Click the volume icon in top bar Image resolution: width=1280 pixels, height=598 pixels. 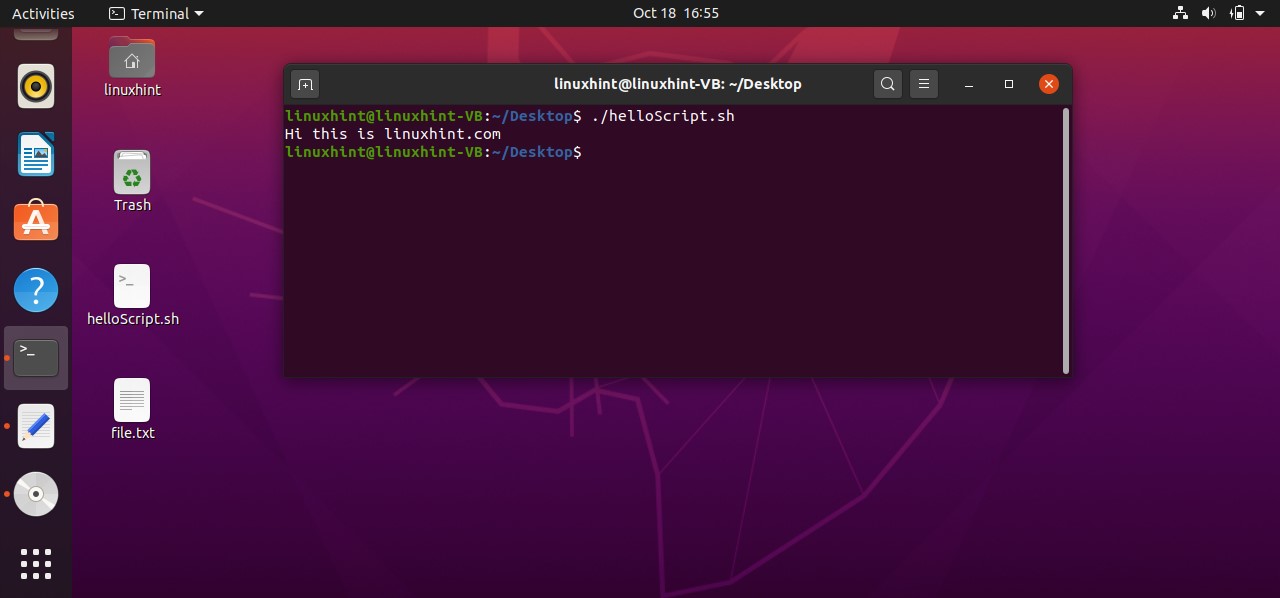click(1208, 13)
